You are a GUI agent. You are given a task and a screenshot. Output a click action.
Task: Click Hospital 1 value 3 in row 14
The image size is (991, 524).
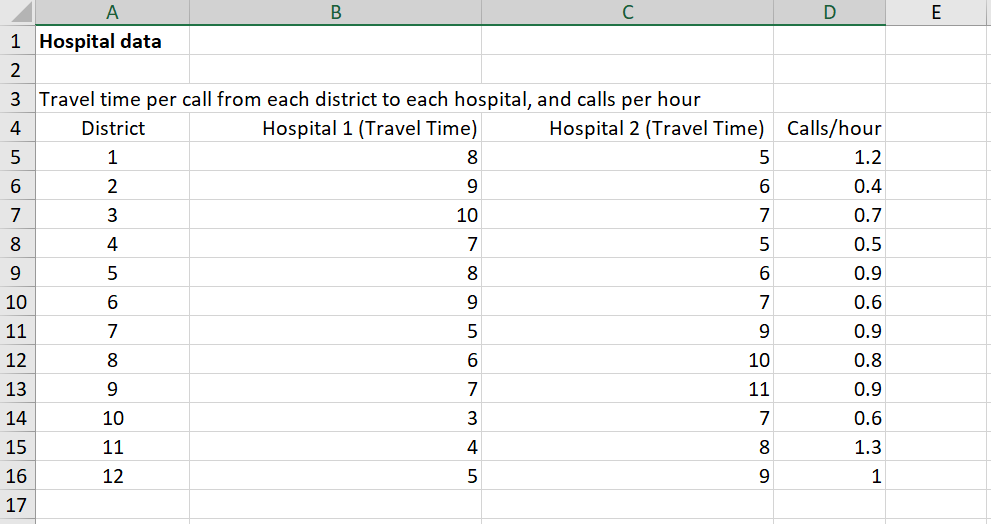tap(336, 417)
